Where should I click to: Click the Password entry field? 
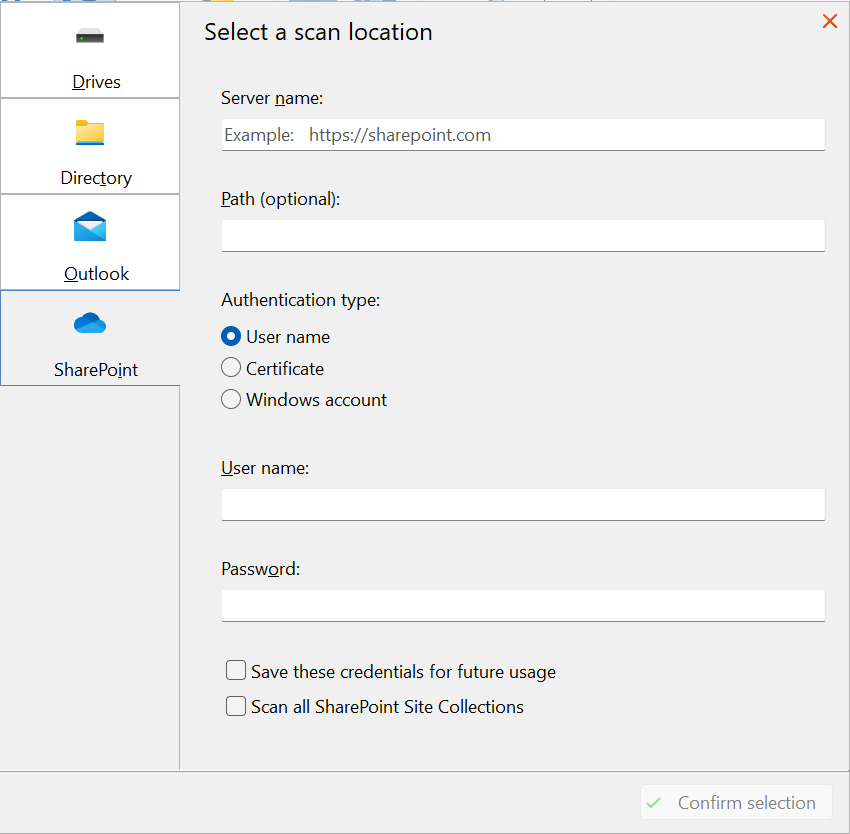(x=522, y=605)
